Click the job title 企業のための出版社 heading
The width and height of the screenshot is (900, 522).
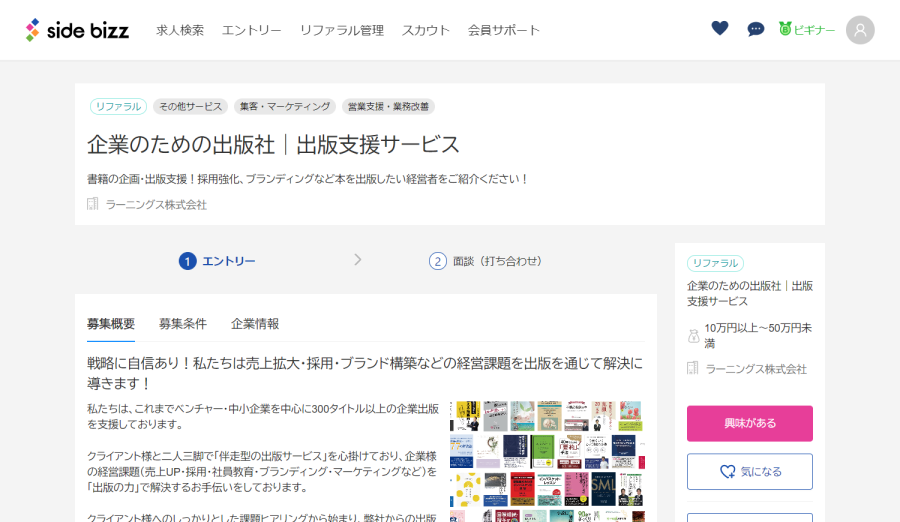coord(273,144)
